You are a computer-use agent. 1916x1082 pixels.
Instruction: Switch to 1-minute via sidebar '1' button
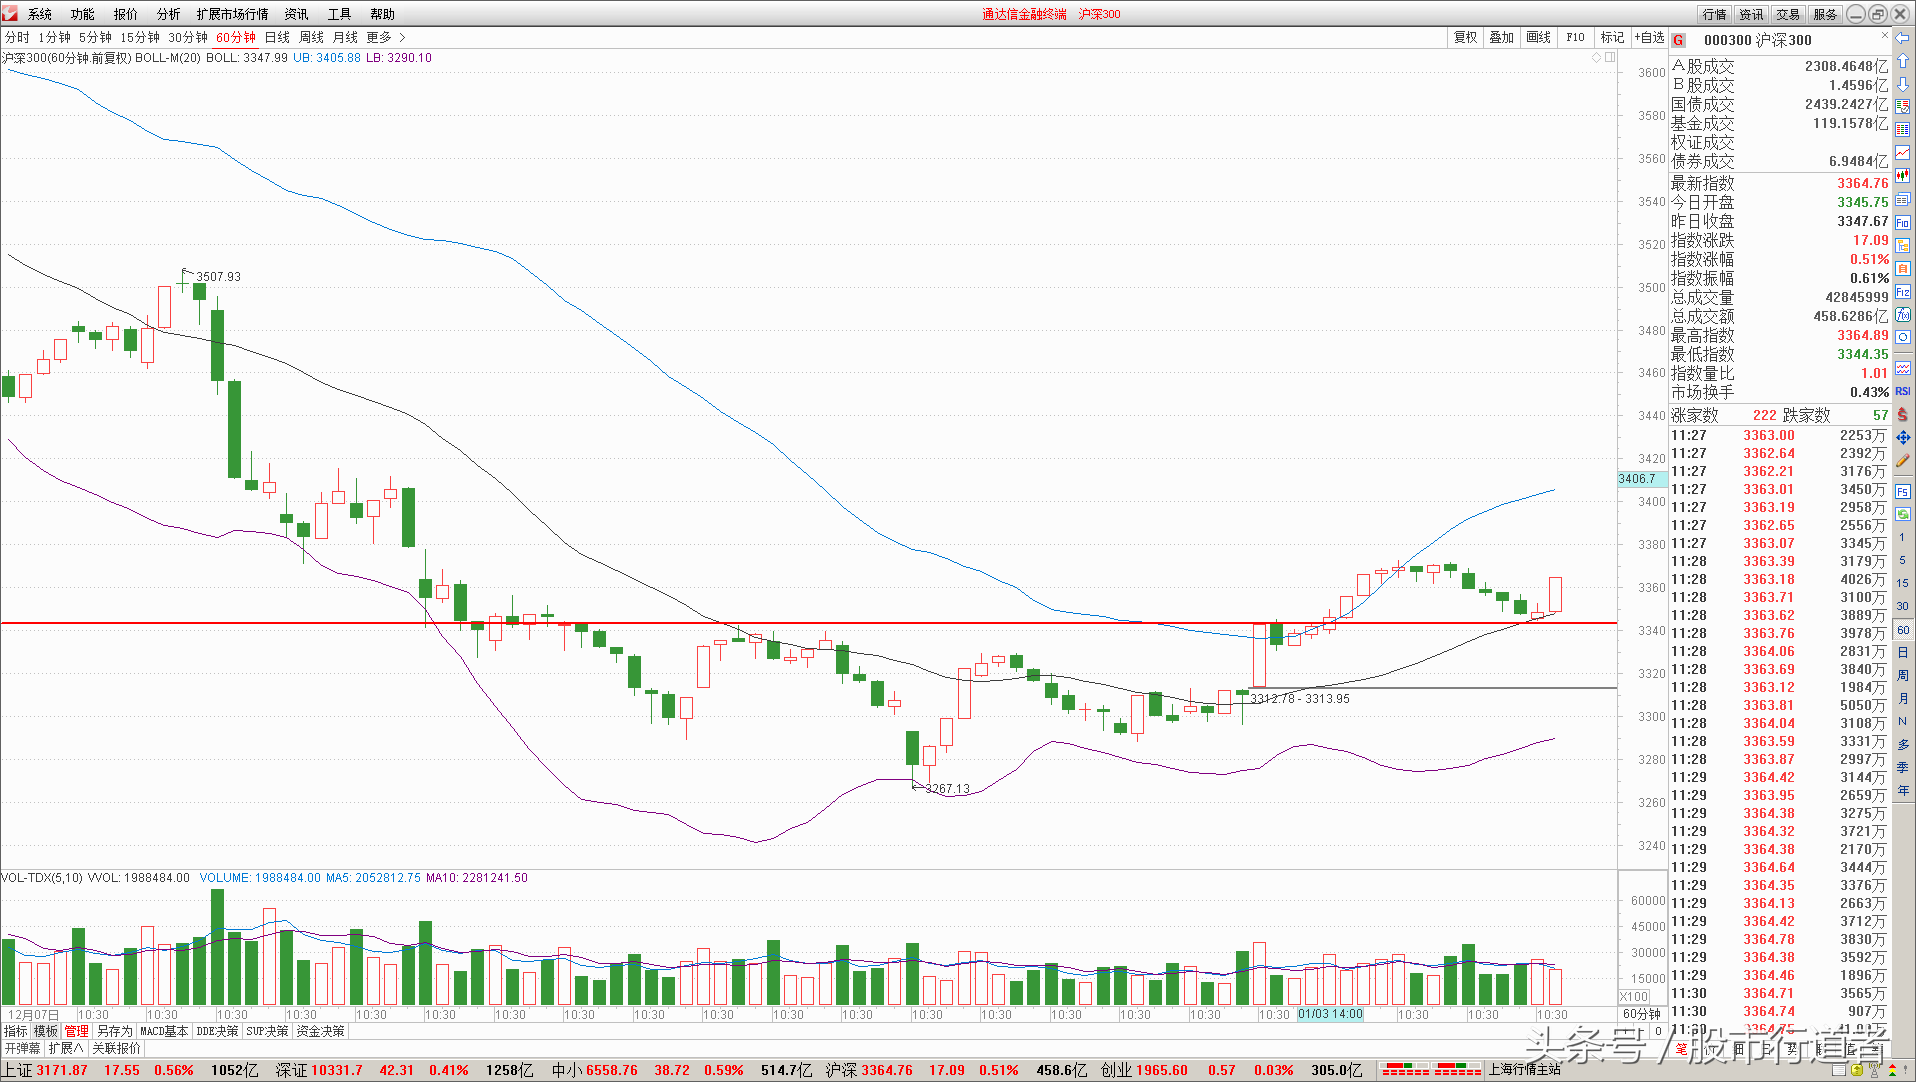[x=1902, y=537]
